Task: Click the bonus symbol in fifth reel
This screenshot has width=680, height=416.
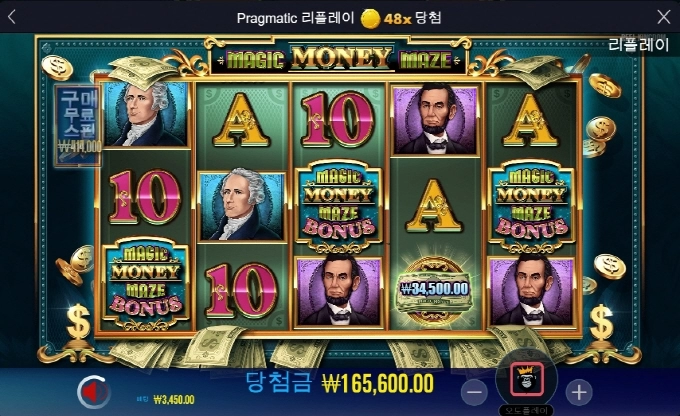Action: pos(531,206)
